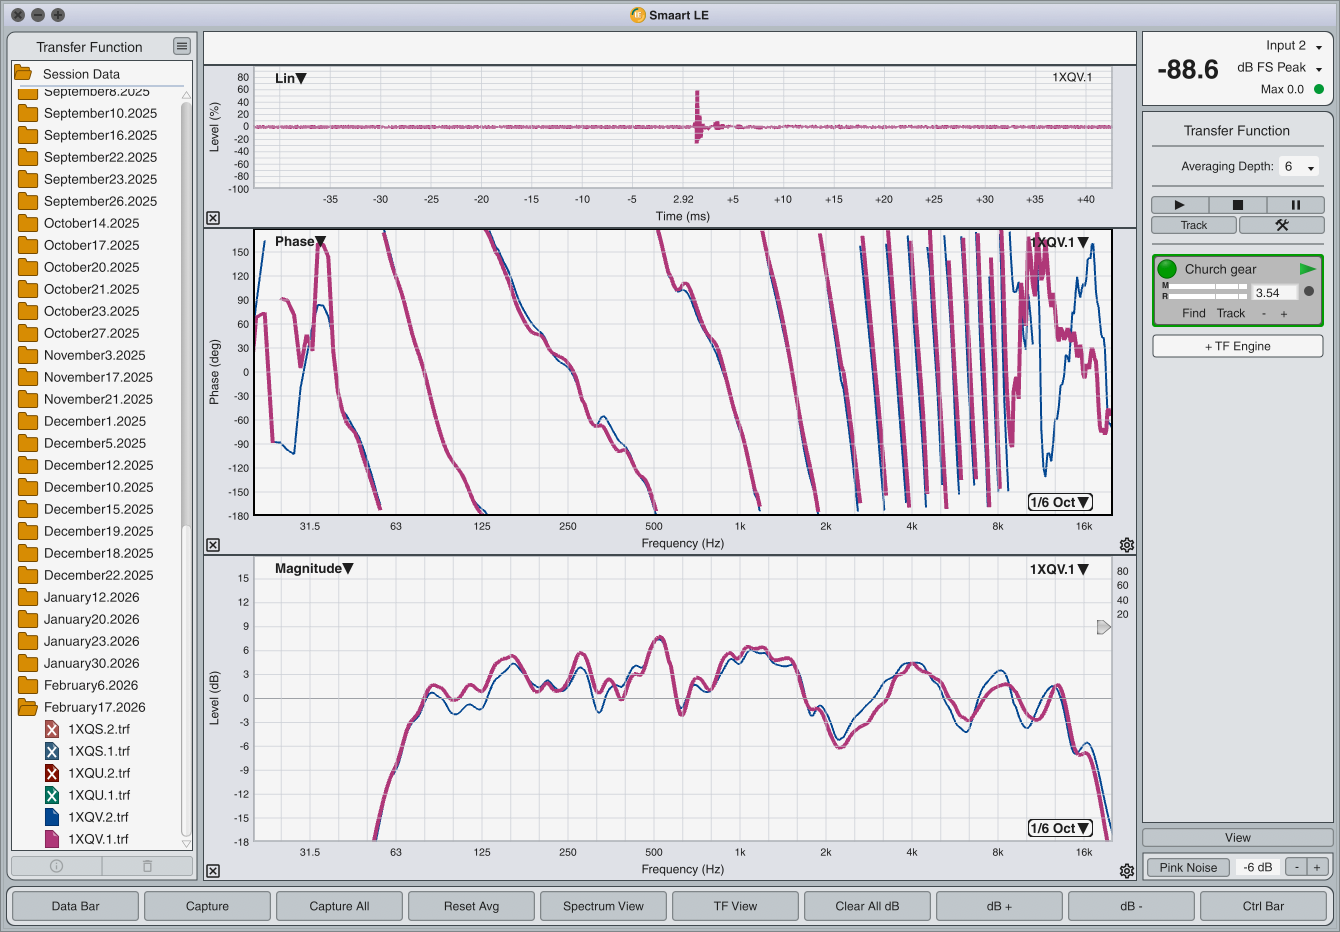
Task: Add a new TF Engine
Action: (x=1238, y=346)
